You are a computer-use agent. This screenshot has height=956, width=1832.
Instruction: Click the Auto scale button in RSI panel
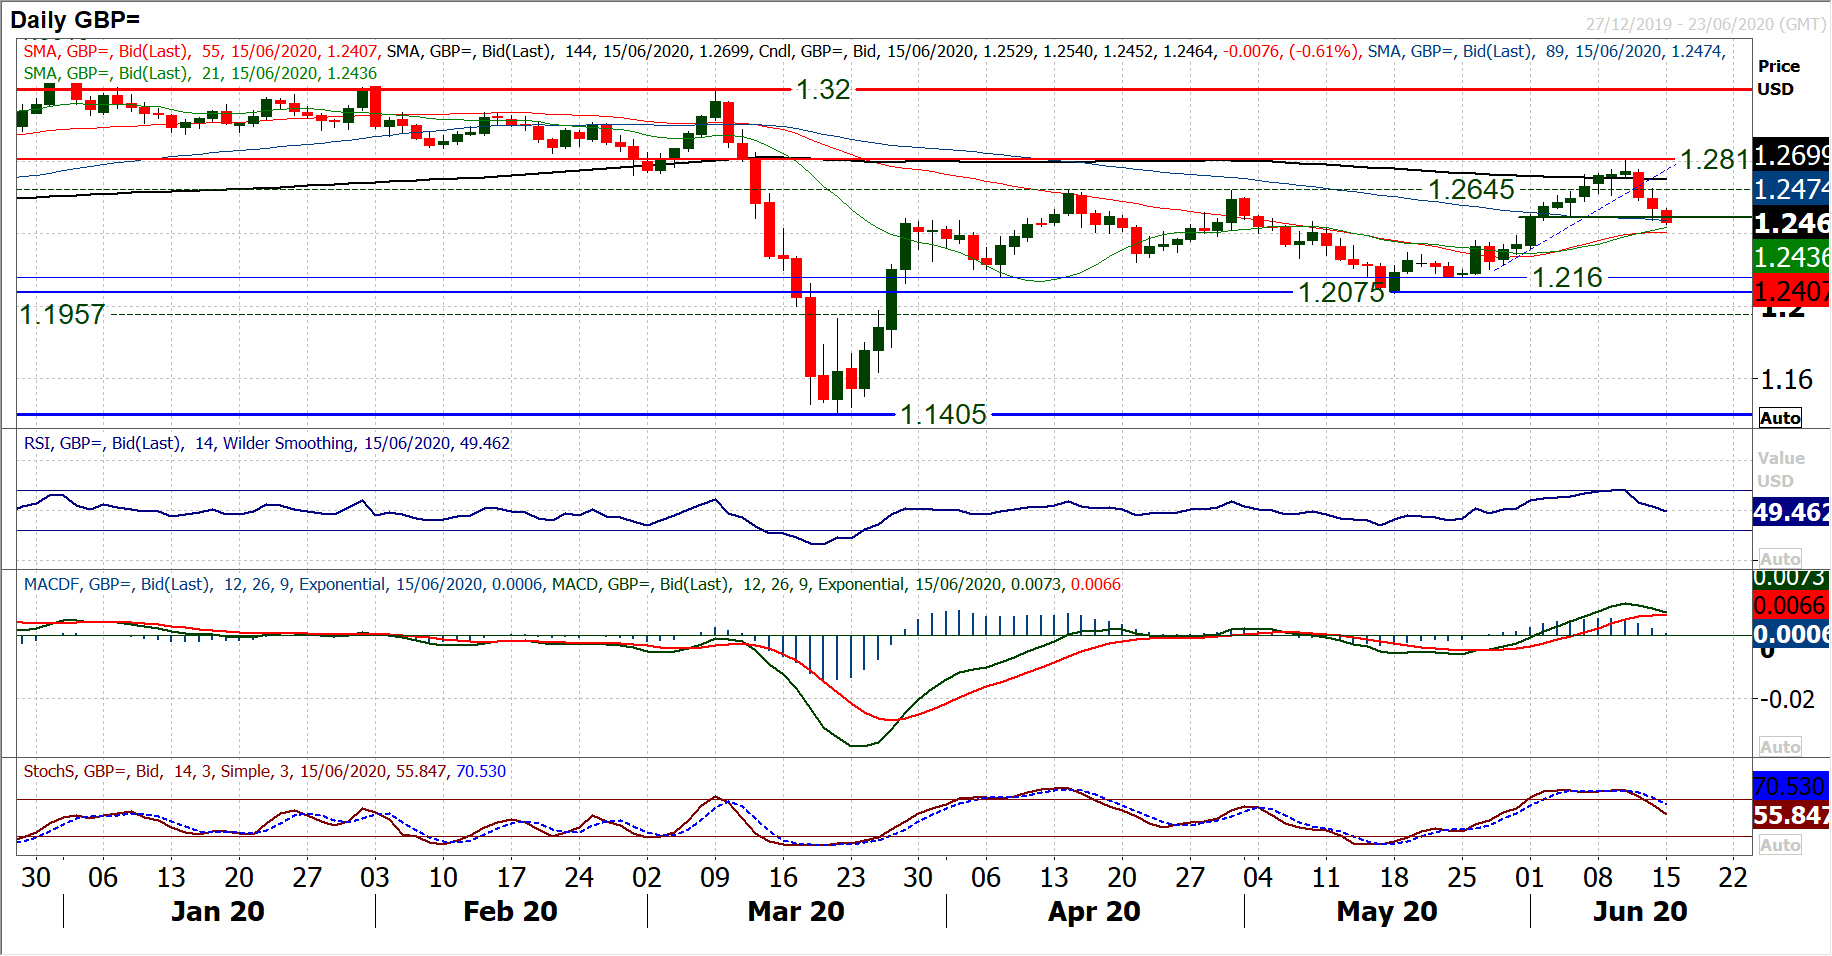[1779, 559]
